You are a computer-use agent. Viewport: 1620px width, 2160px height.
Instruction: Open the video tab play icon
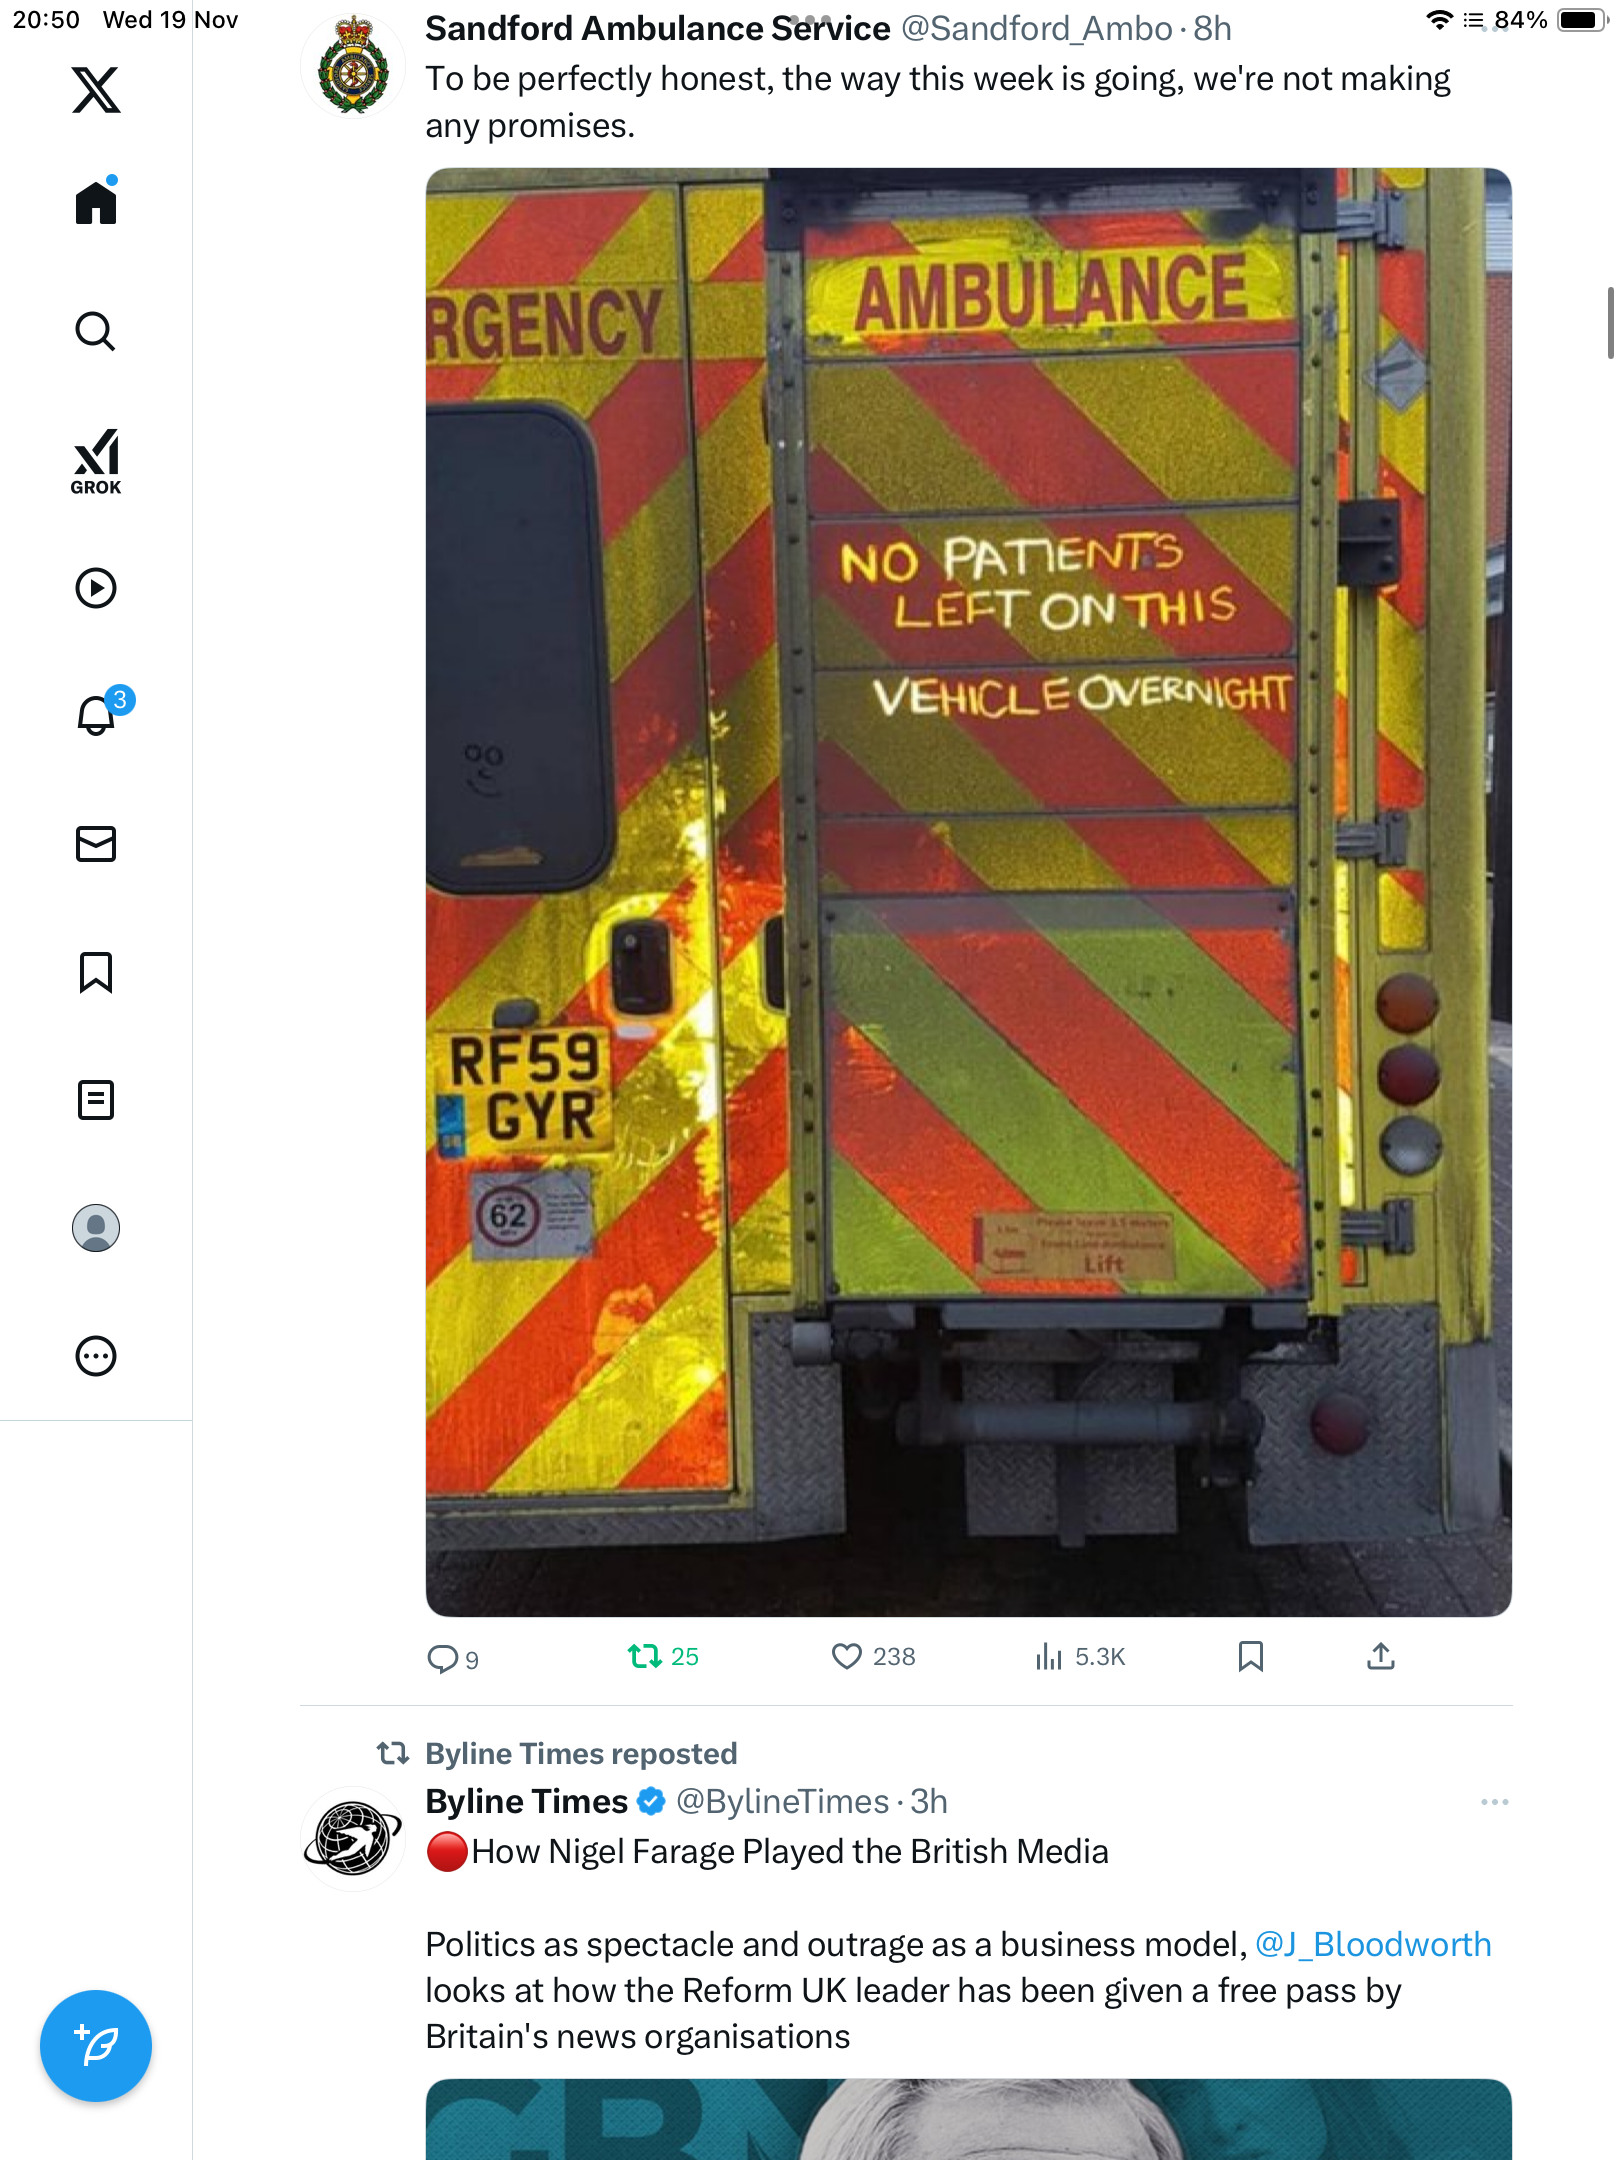tap(96, 588)
